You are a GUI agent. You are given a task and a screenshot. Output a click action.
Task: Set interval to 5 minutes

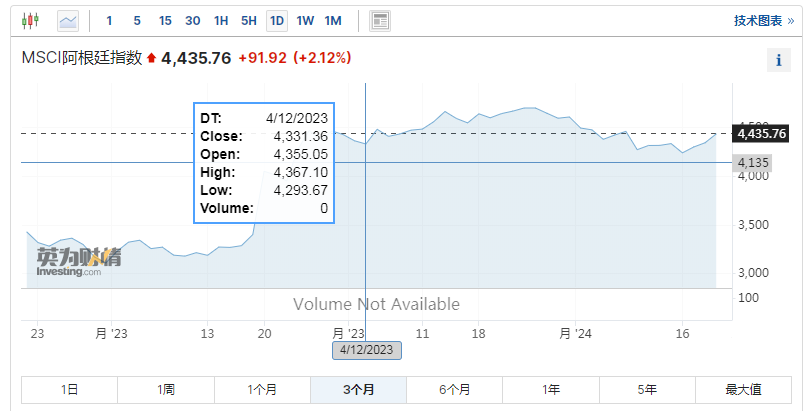(x=137, y=21)
